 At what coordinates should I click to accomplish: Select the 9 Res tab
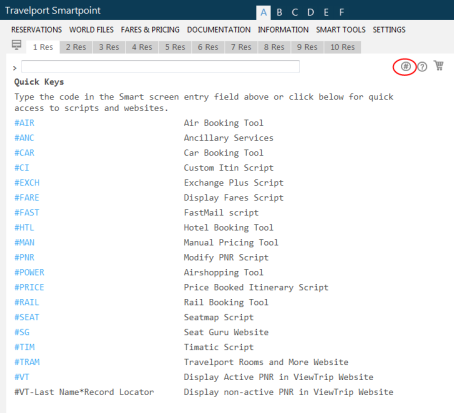coord(307,47)
